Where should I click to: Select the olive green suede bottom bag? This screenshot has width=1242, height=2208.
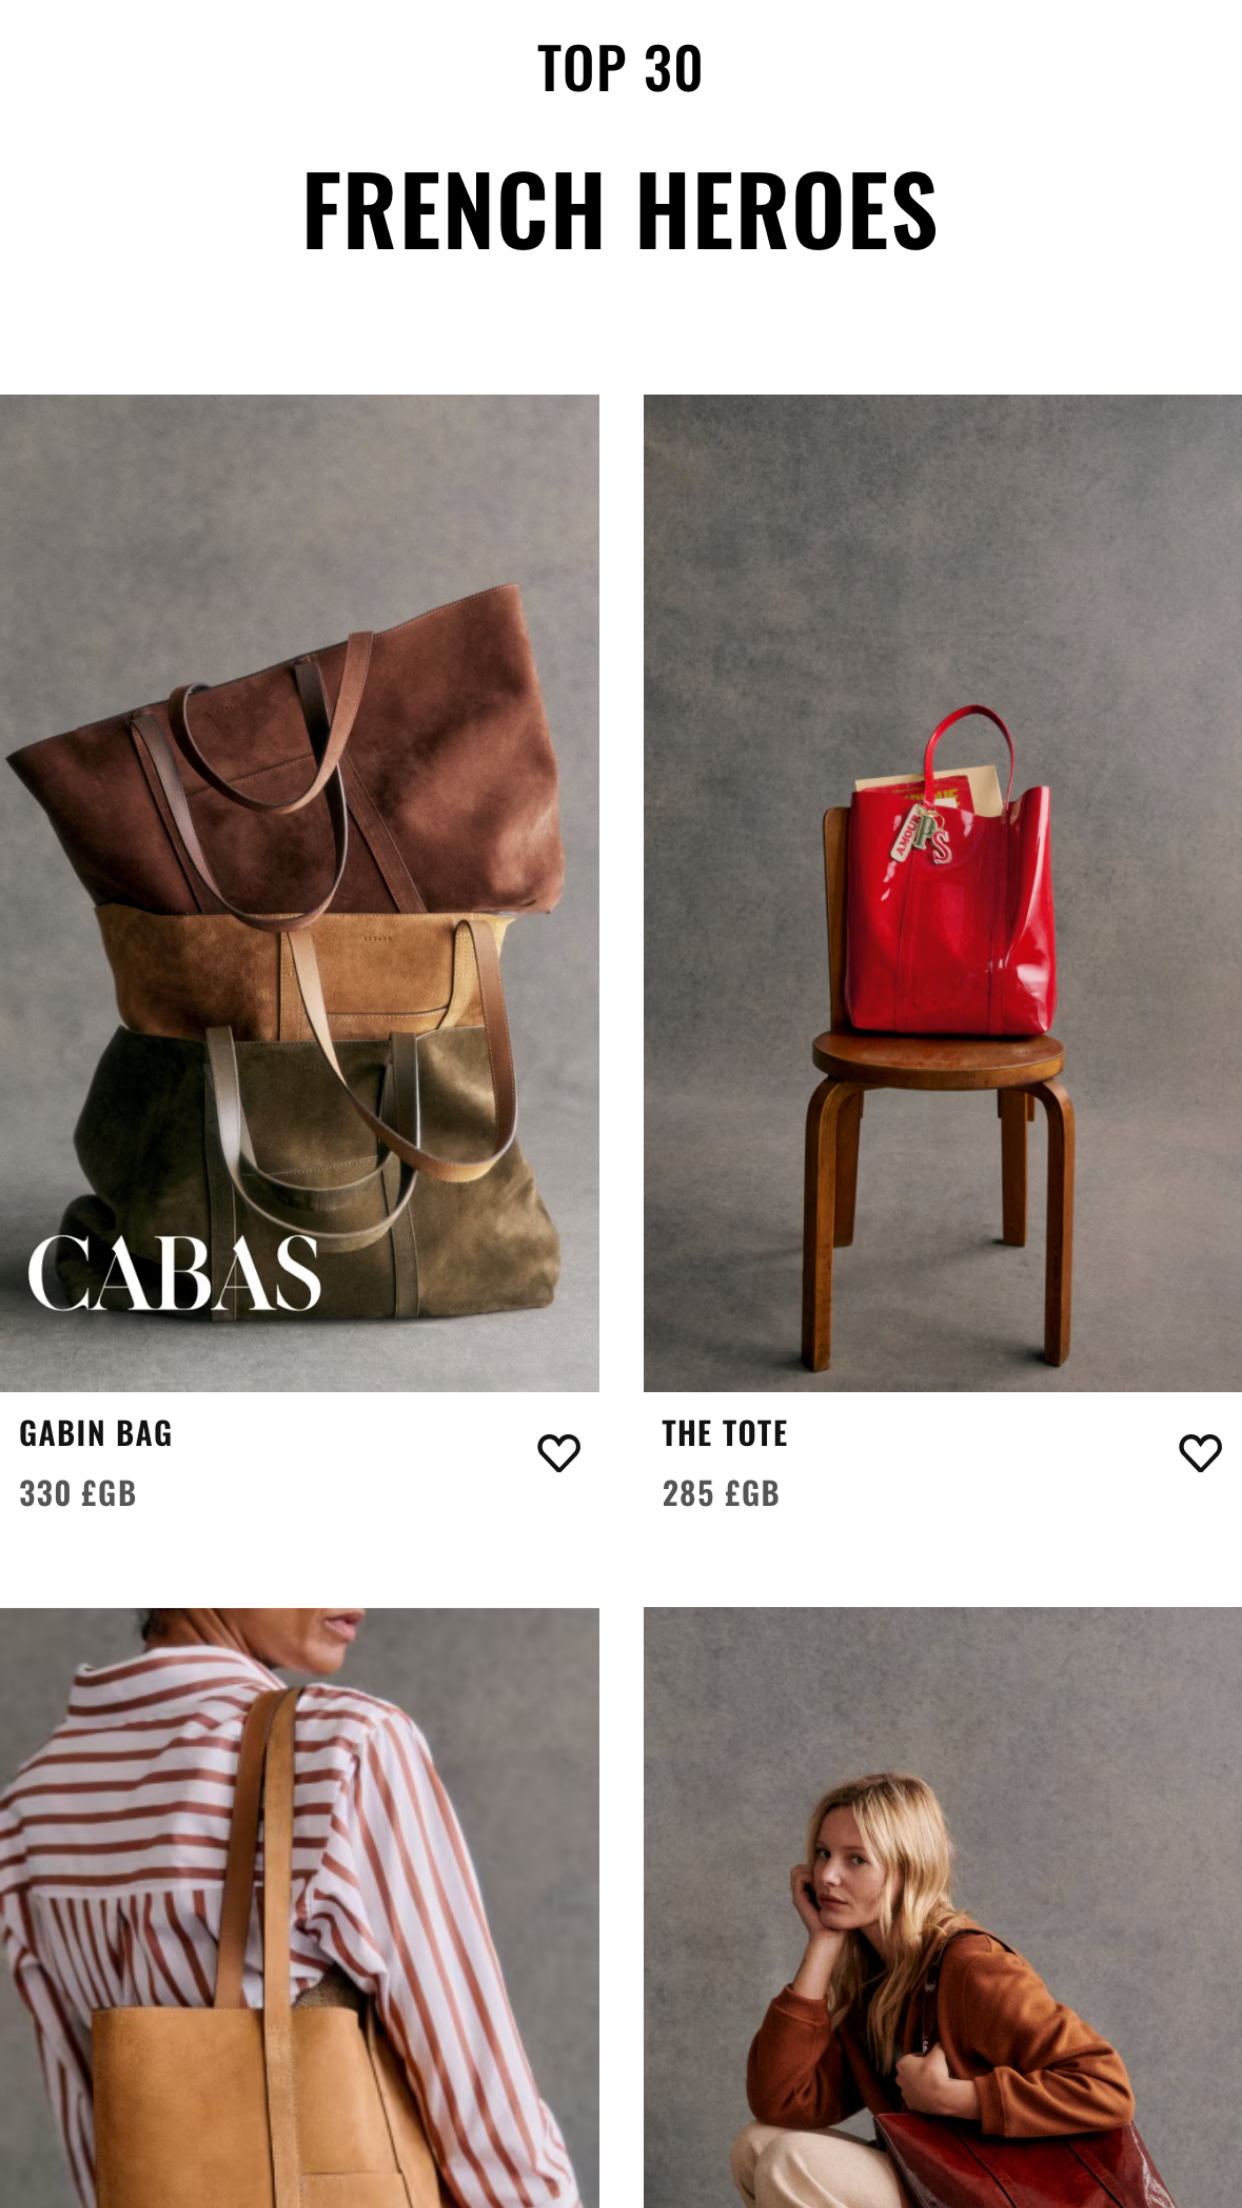click(x=310, y=1170)
